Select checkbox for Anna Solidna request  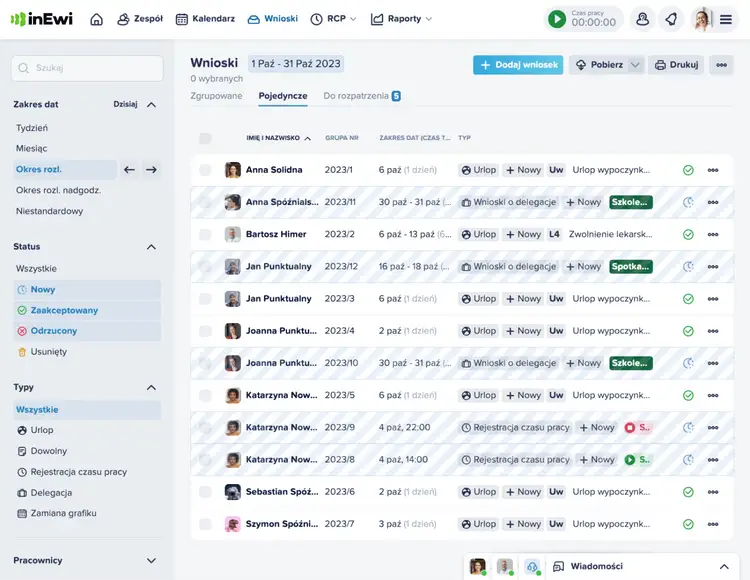(205, 170)
